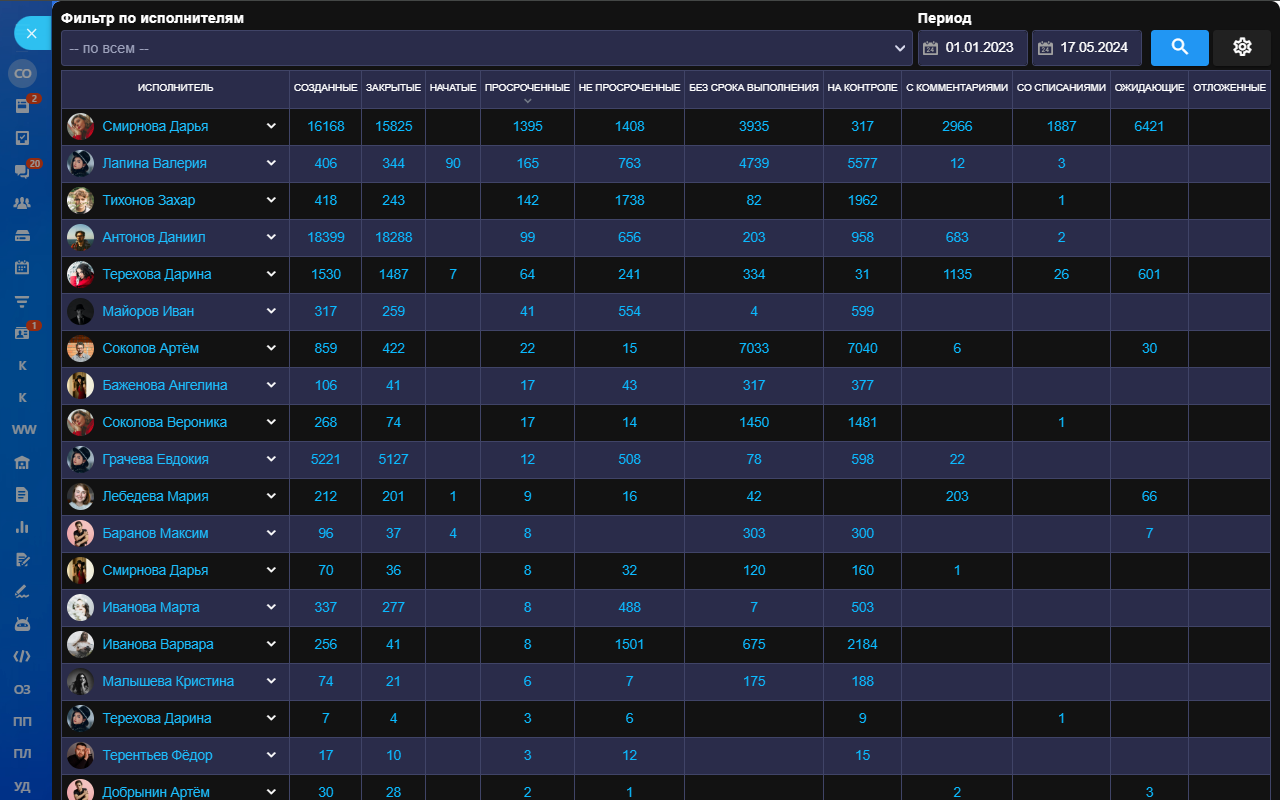The image size is (1280, 800).
Task: Open the bar chart icon in sidebar
Action: pyautogui.click(x=22, y=526)
